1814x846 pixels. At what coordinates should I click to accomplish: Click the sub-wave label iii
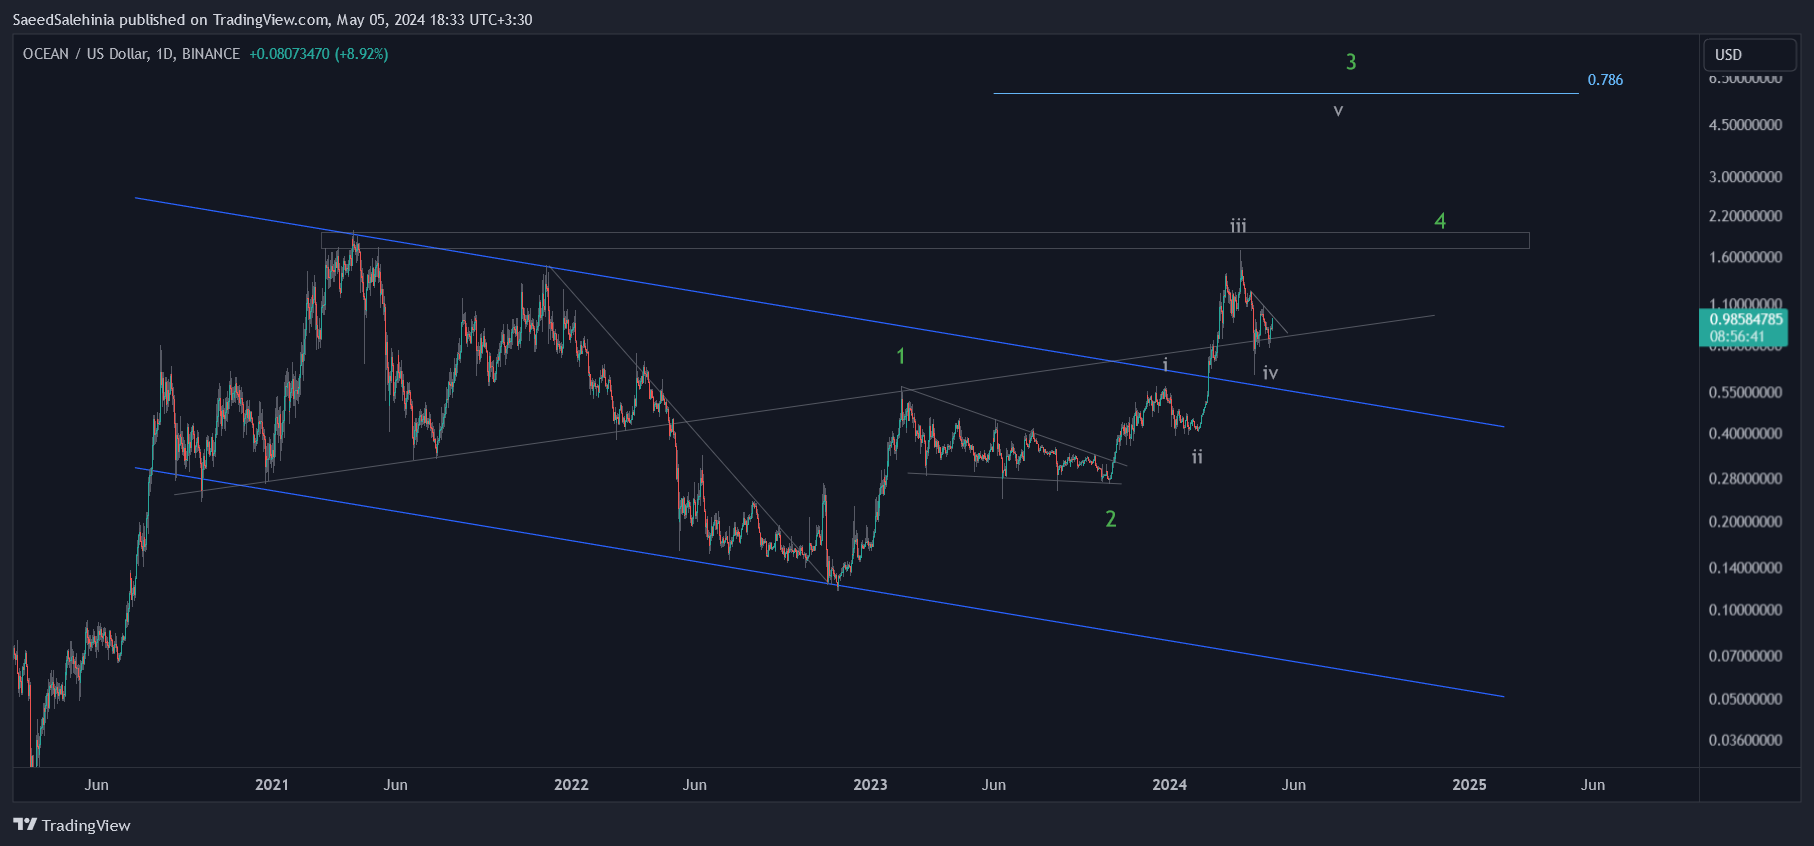click(x=1238, y=226)
